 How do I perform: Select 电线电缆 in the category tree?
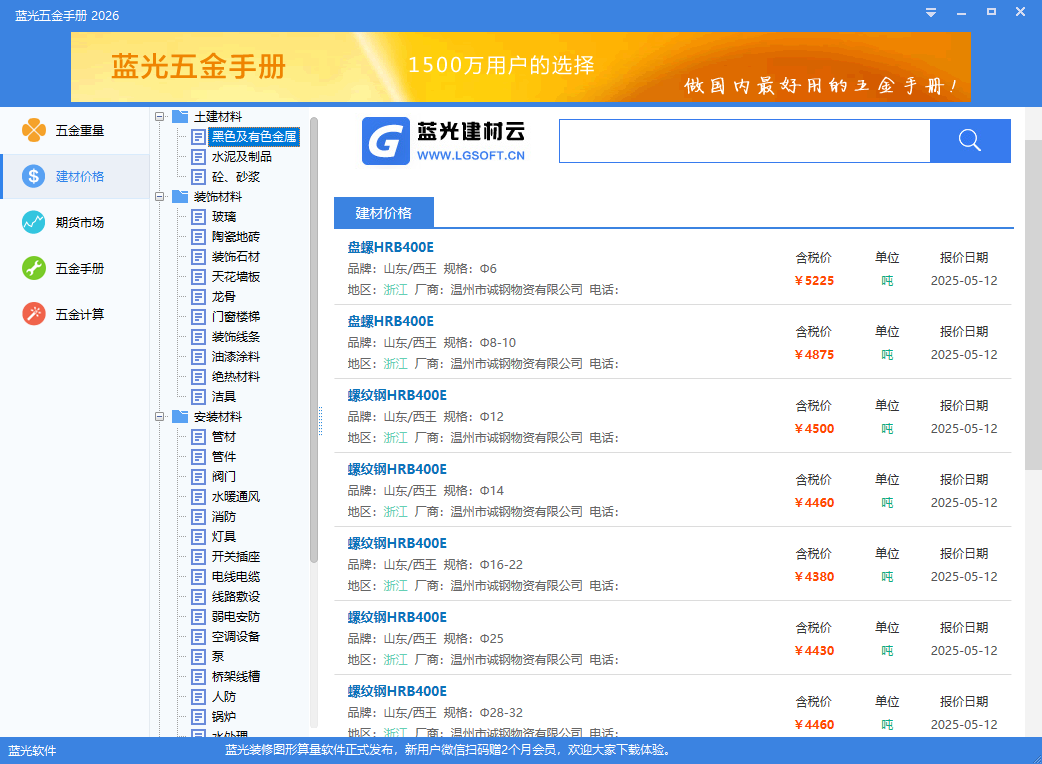236,577
